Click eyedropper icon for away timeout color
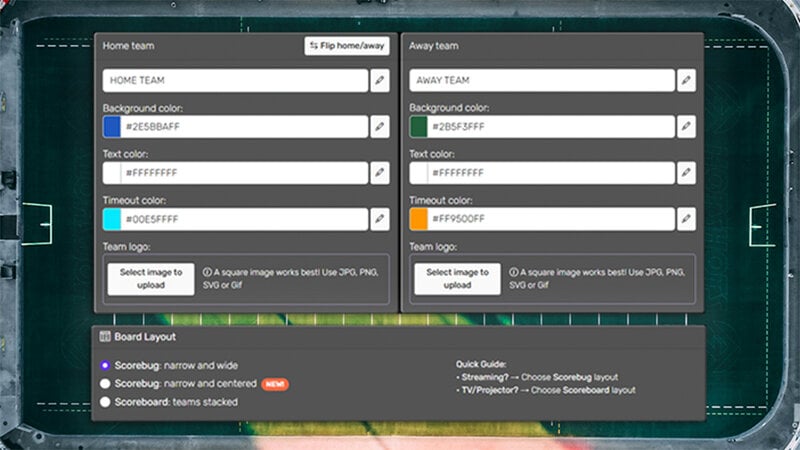The image size is (800, 450). (x=686, y=219)
